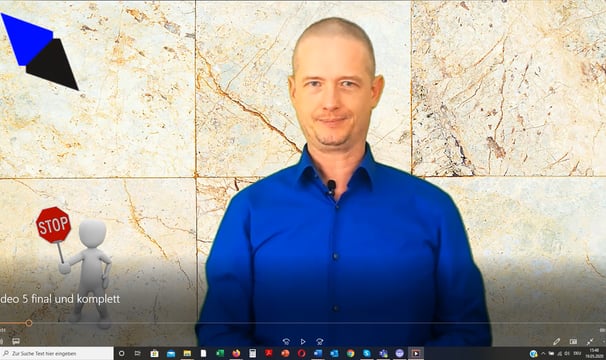
Task: Click the Windows search box
Action: point(57,353)
